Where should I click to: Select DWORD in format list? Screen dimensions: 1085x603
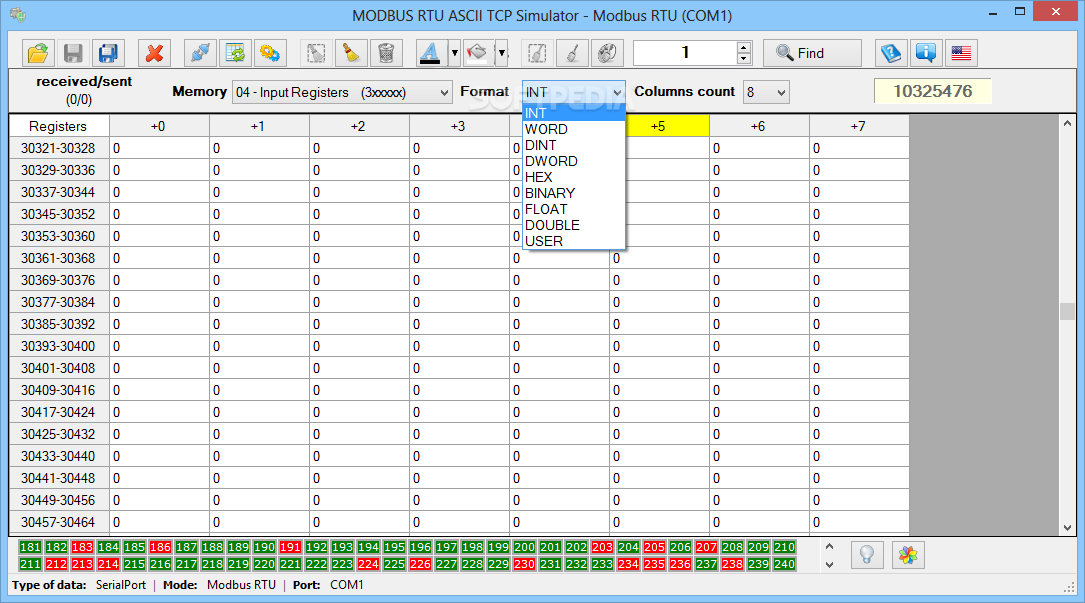(574, 161)
